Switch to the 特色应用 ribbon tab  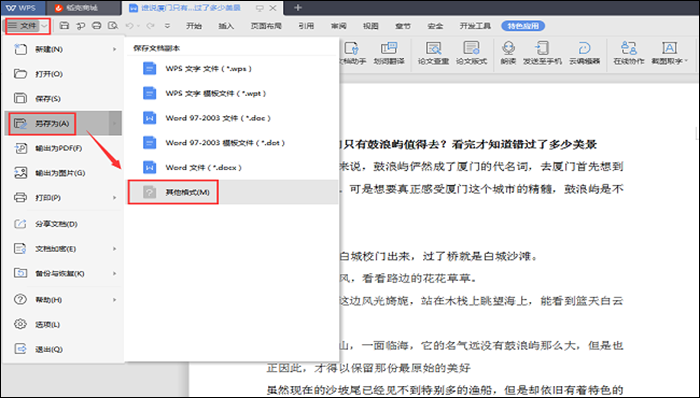pyautogui.click(x=523, y=26)
